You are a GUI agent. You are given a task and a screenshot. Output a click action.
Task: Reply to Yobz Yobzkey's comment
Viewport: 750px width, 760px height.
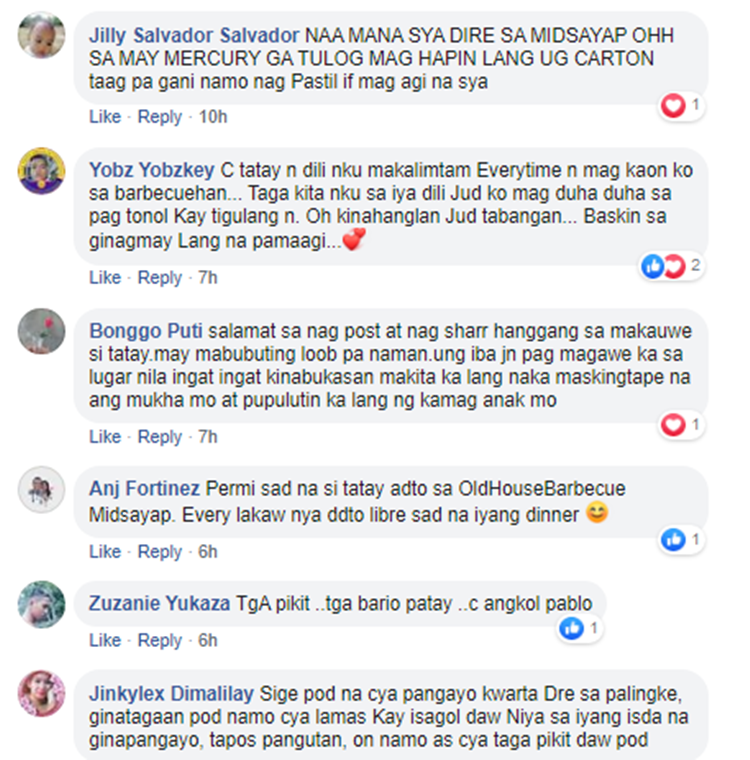click(x=160, y=278)
